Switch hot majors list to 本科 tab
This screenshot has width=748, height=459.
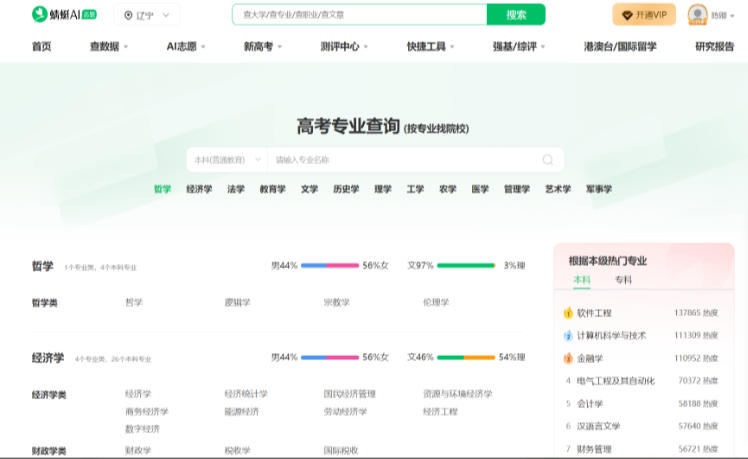click(582, 280)
